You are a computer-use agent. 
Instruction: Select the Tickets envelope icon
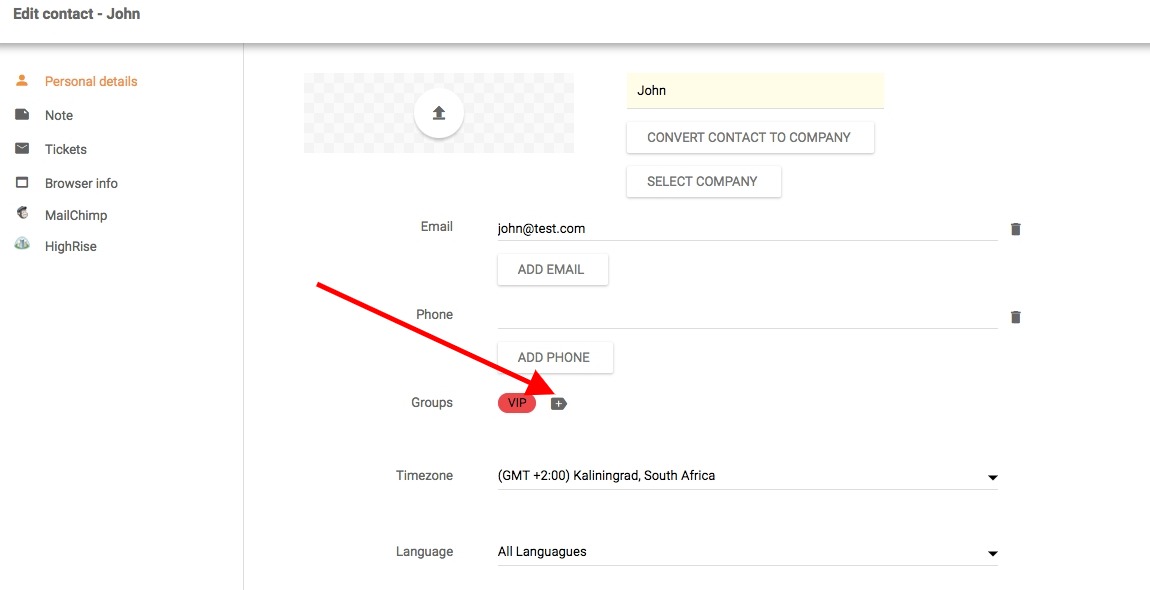tap(22, 148)
